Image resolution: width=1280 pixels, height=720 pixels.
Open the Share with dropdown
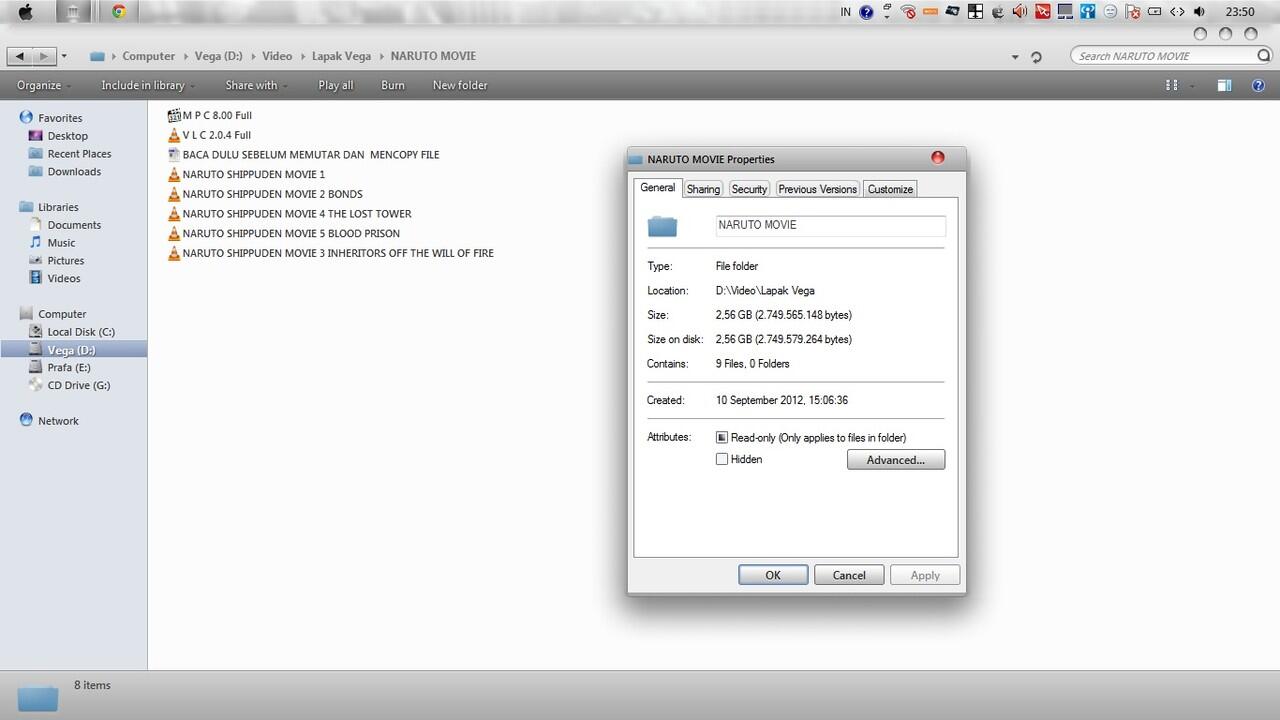coord(256,85)
